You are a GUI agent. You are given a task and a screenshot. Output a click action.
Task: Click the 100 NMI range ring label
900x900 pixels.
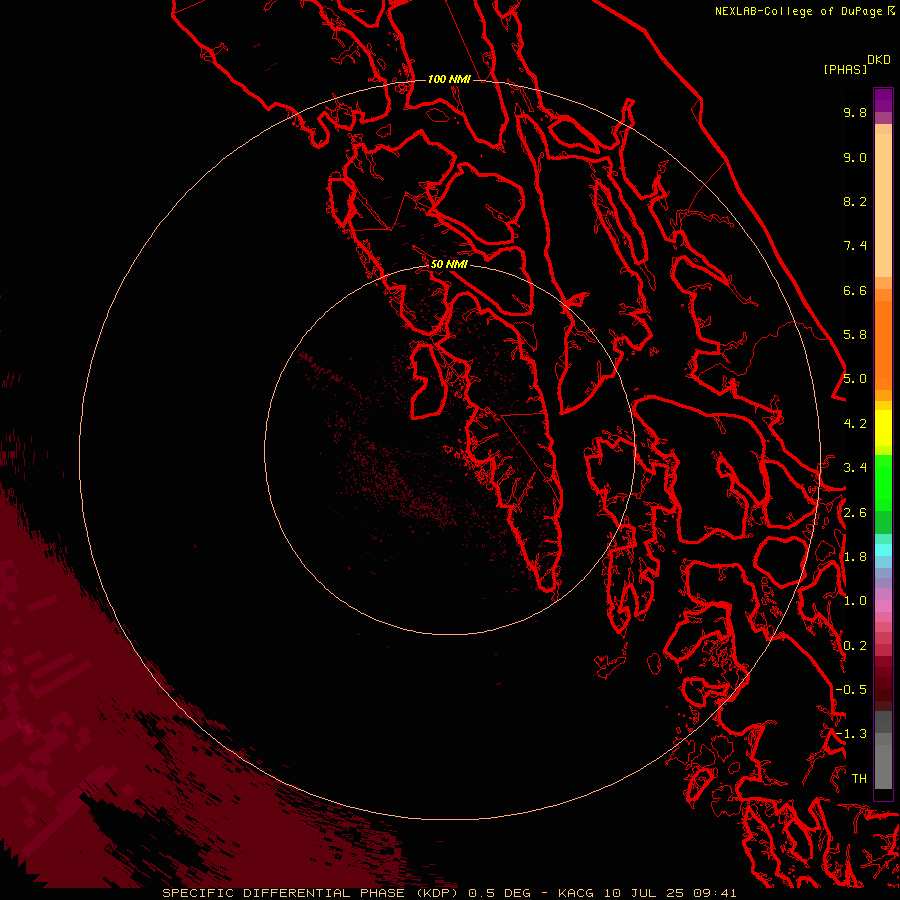[449, 79]
